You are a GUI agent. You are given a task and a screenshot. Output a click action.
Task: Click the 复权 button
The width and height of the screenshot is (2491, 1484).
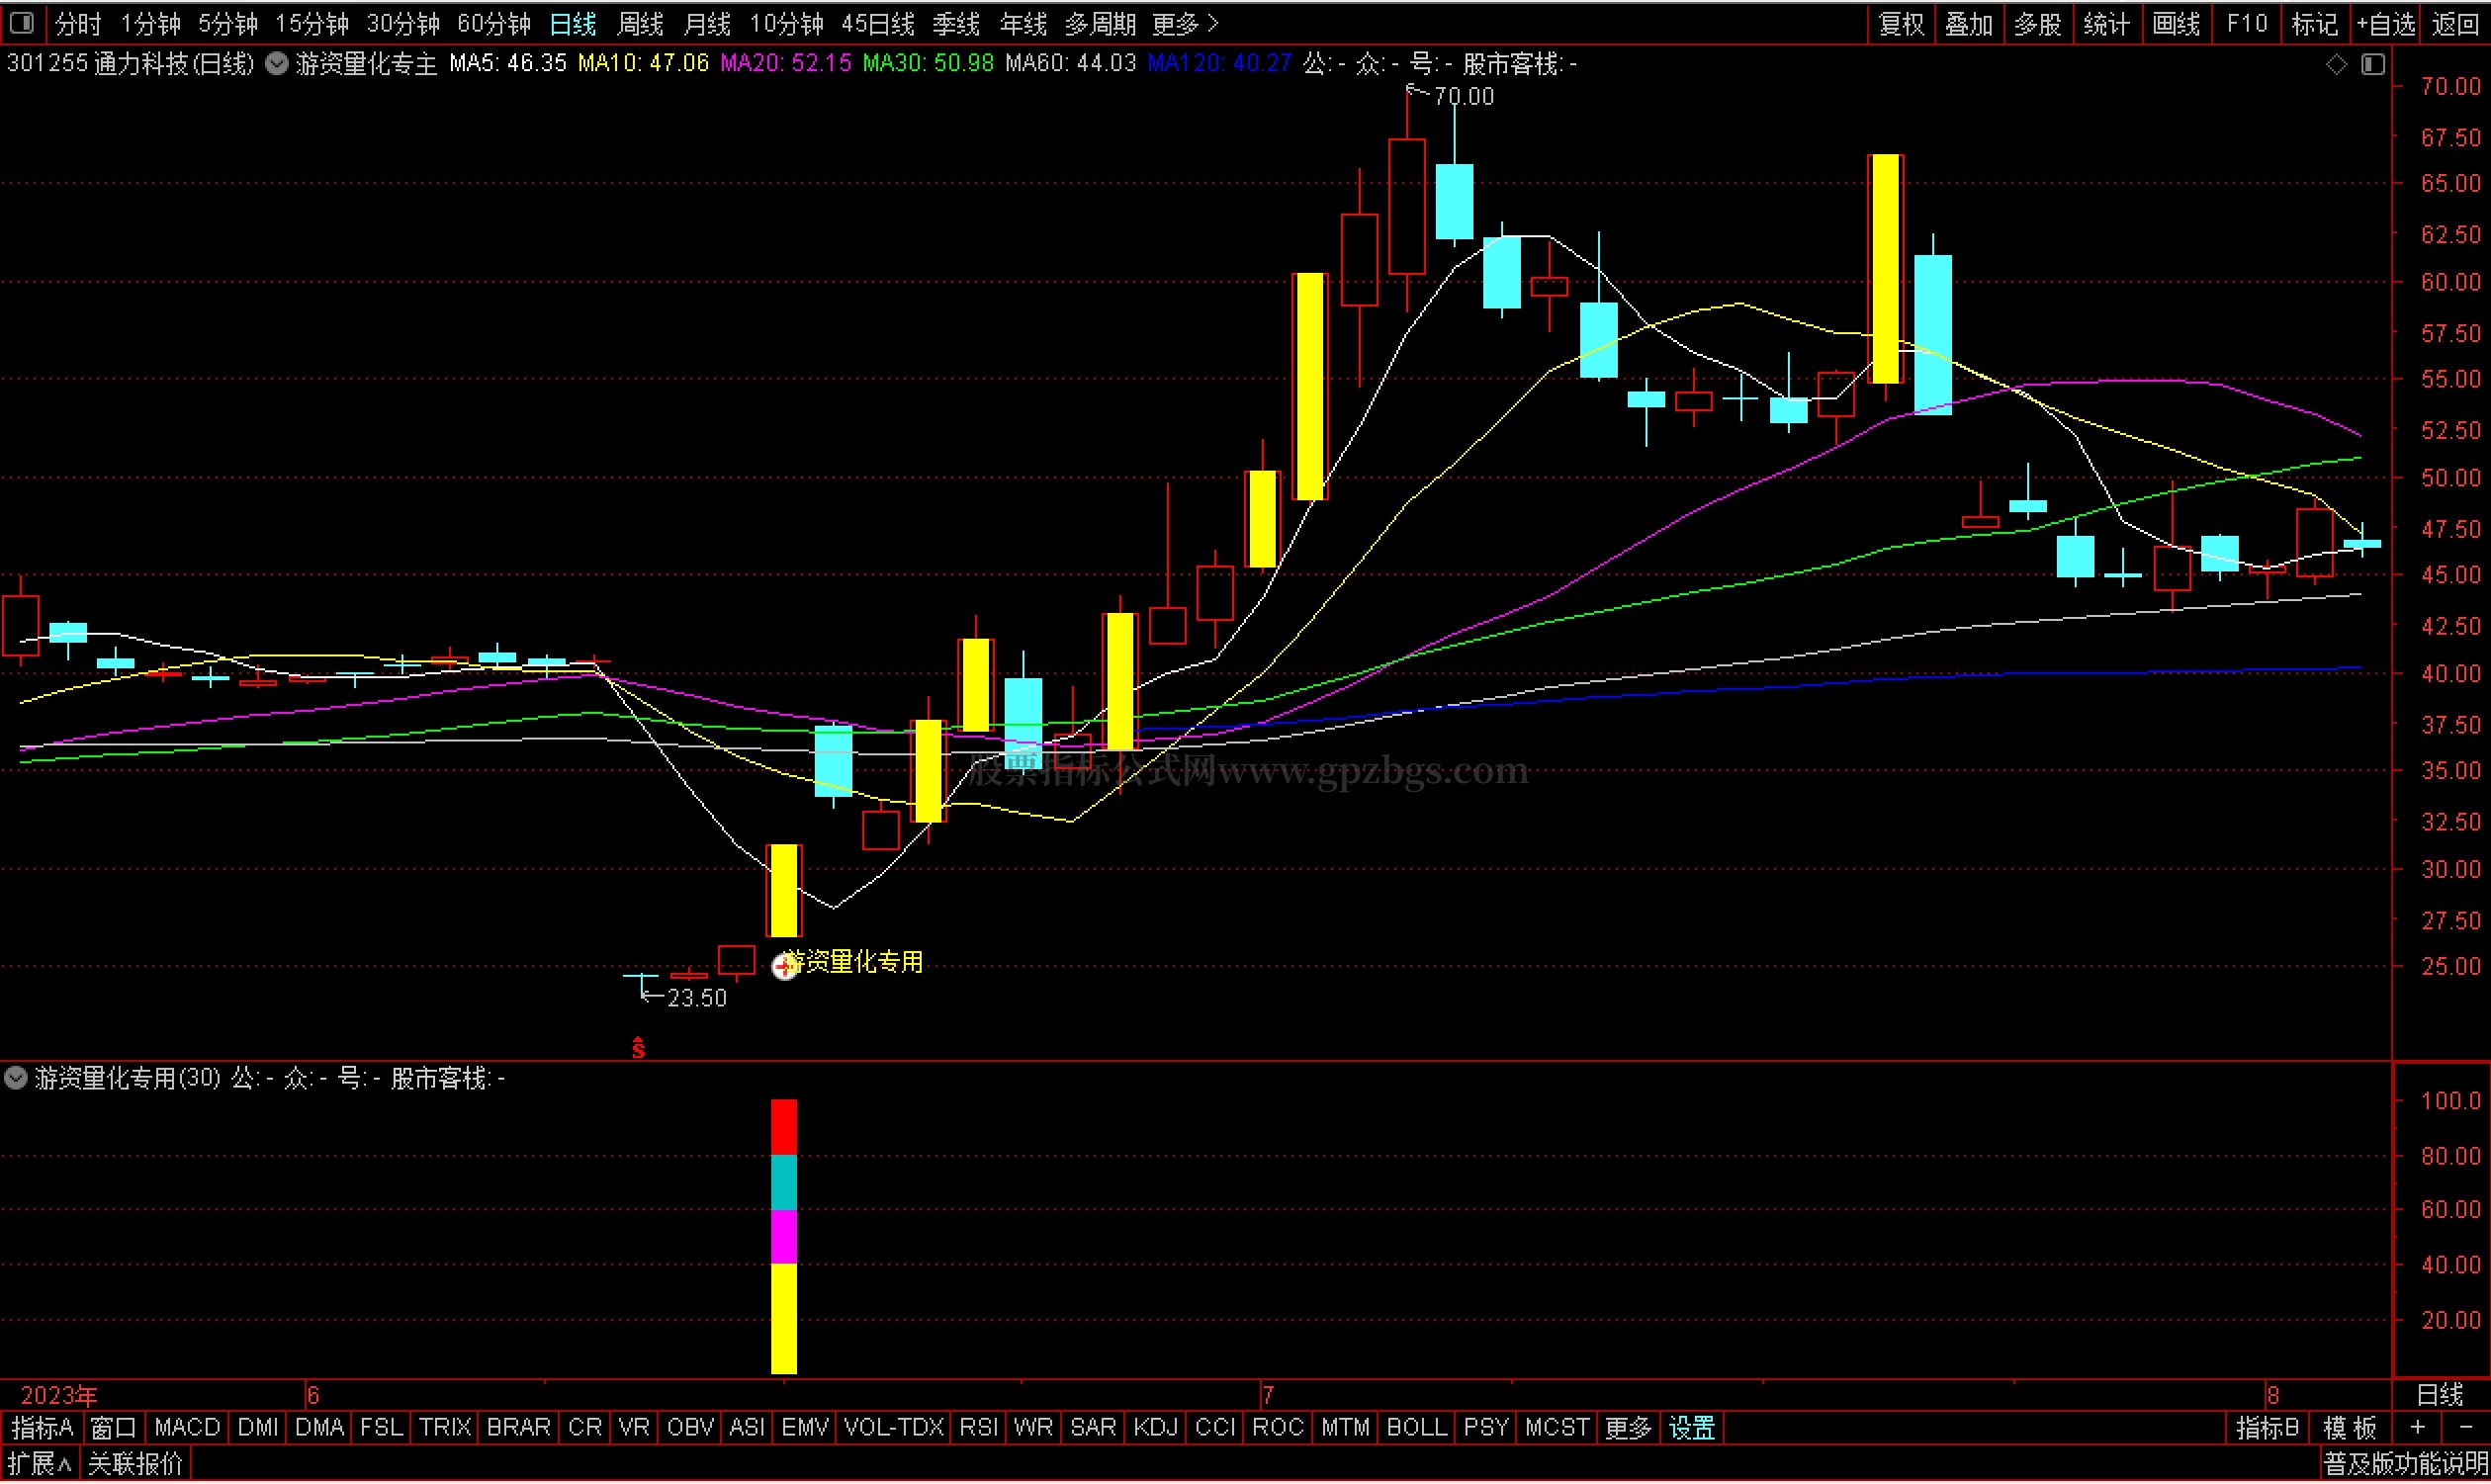point(1902,23)
